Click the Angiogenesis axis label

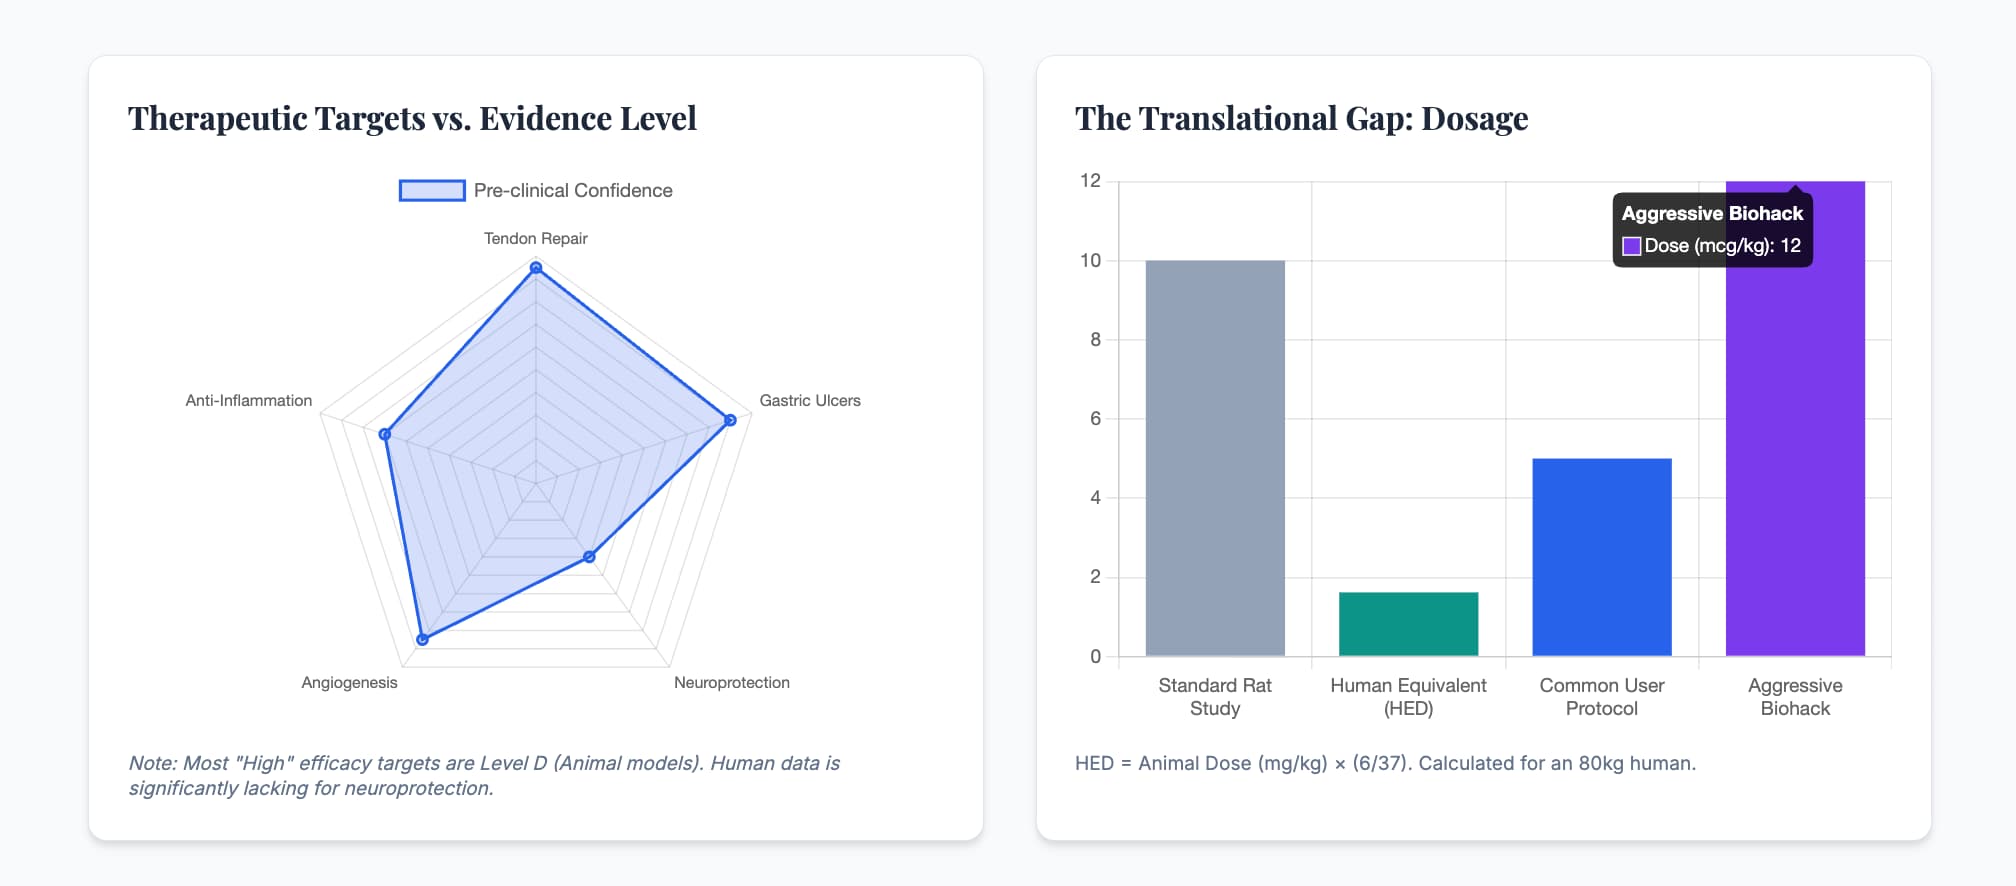point(349,682)
